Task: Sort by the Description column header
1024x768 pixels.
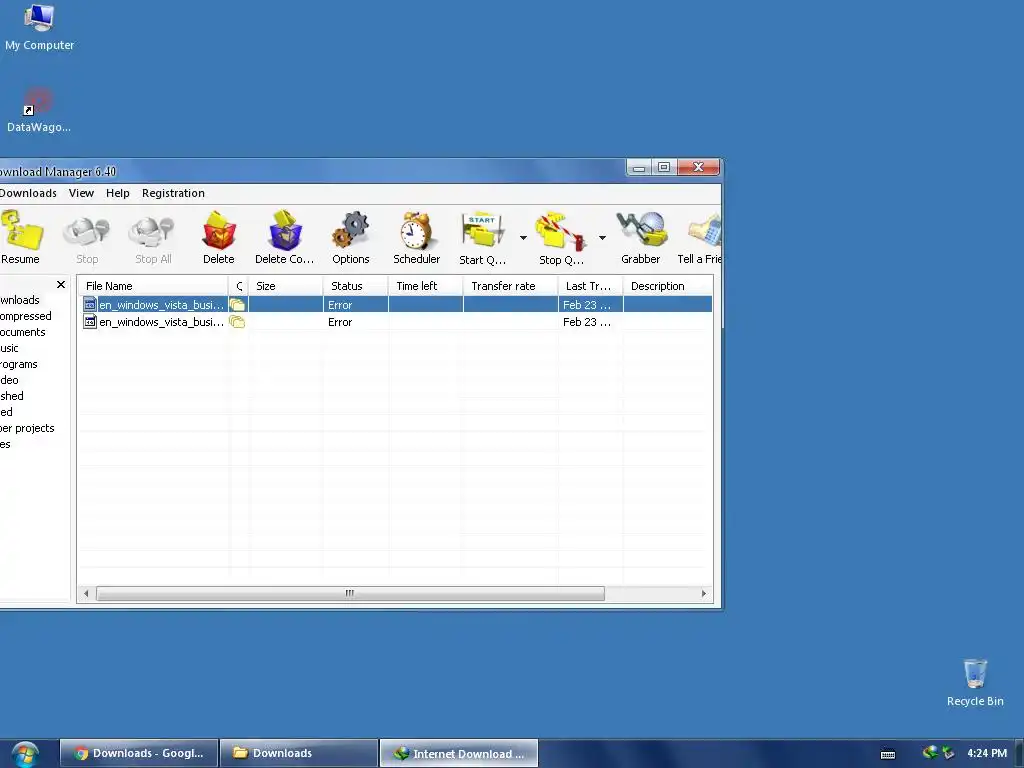Action: click(x=667, y=286)
